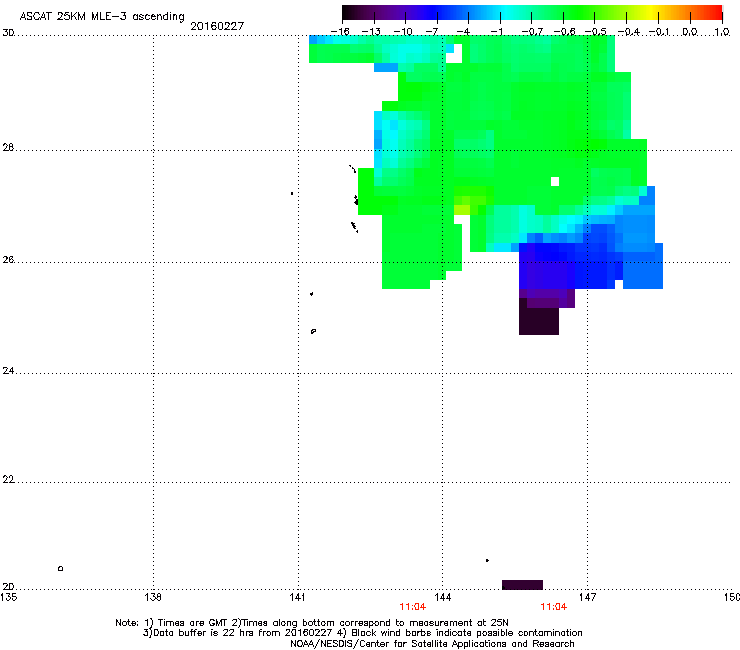
Task: Click the dark purple data block near 25N
Action: pos(539,317)
